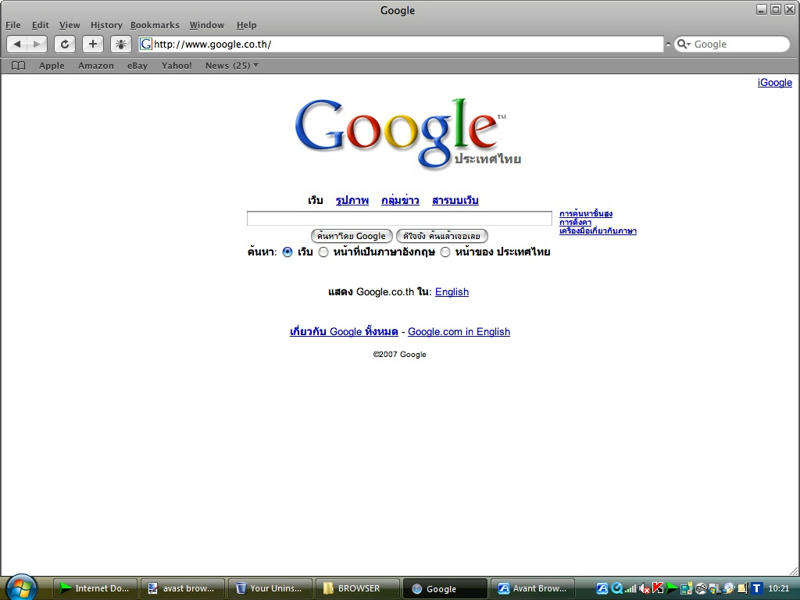This screenshot has width=800, height=600.
Task: Click the ดีใจจัง ค้นแล้วเจอเลย button
Action: 442,236
